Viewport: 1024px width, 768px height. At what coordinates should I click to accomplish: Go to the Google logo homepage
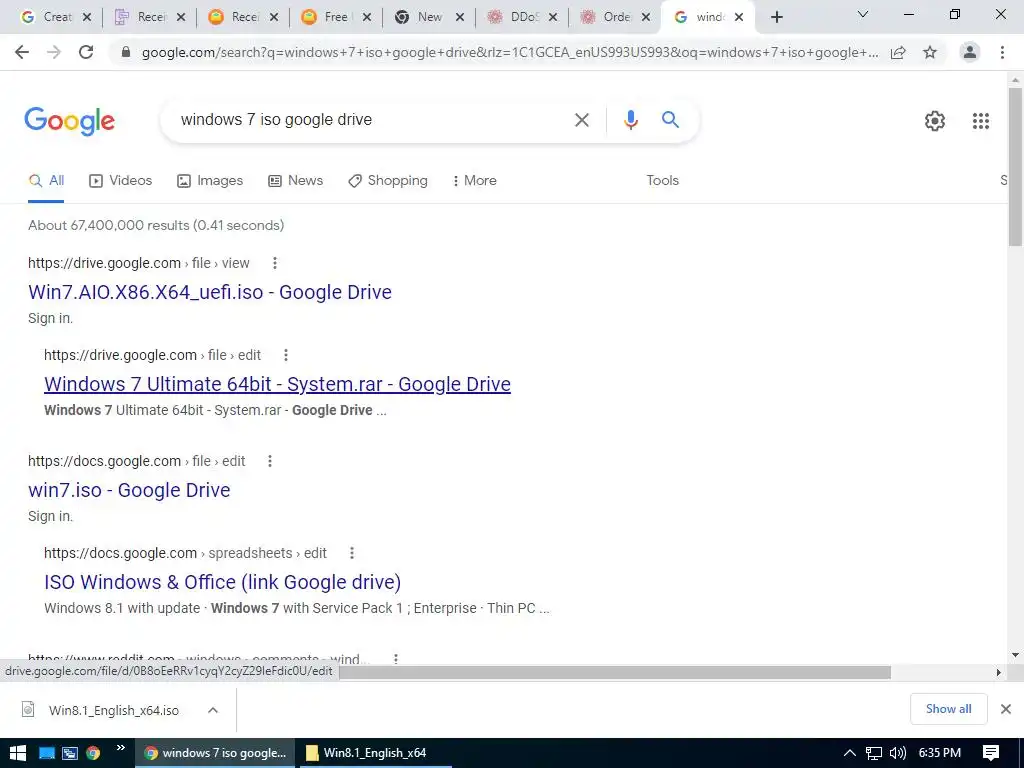(x=69, y=121)
